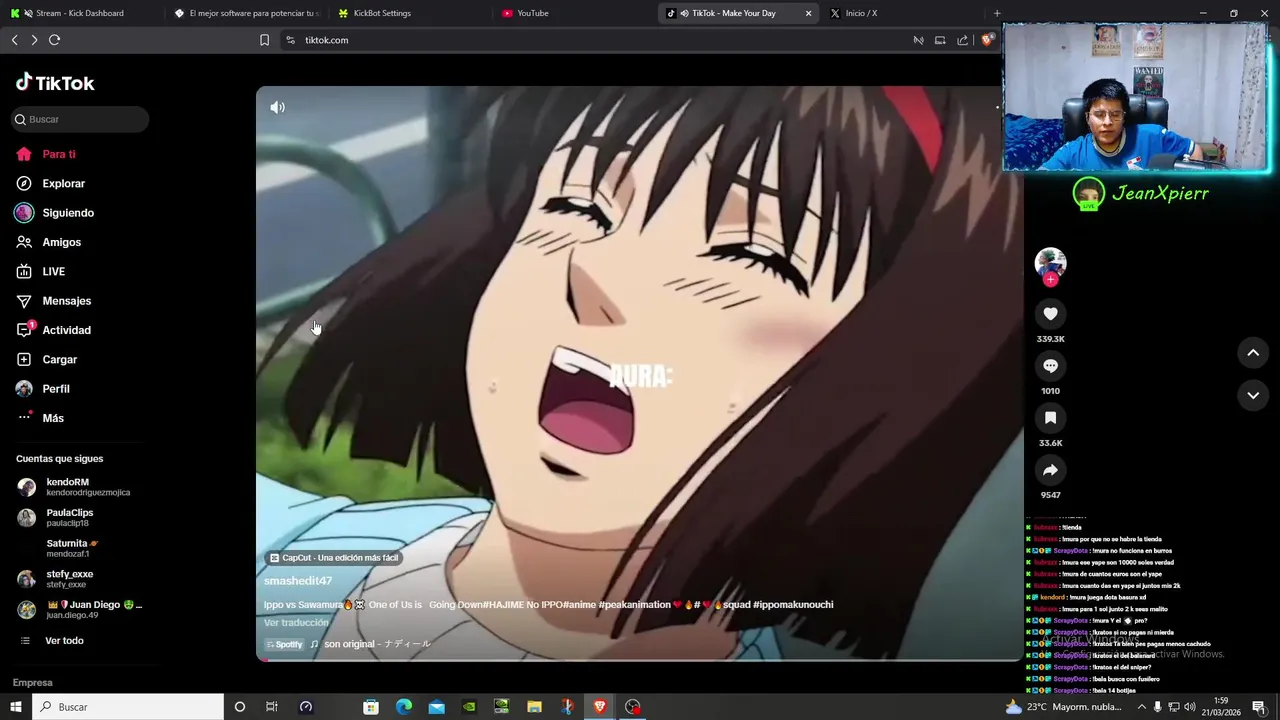Switch to the YouTube tab

[x=574, y=13]
